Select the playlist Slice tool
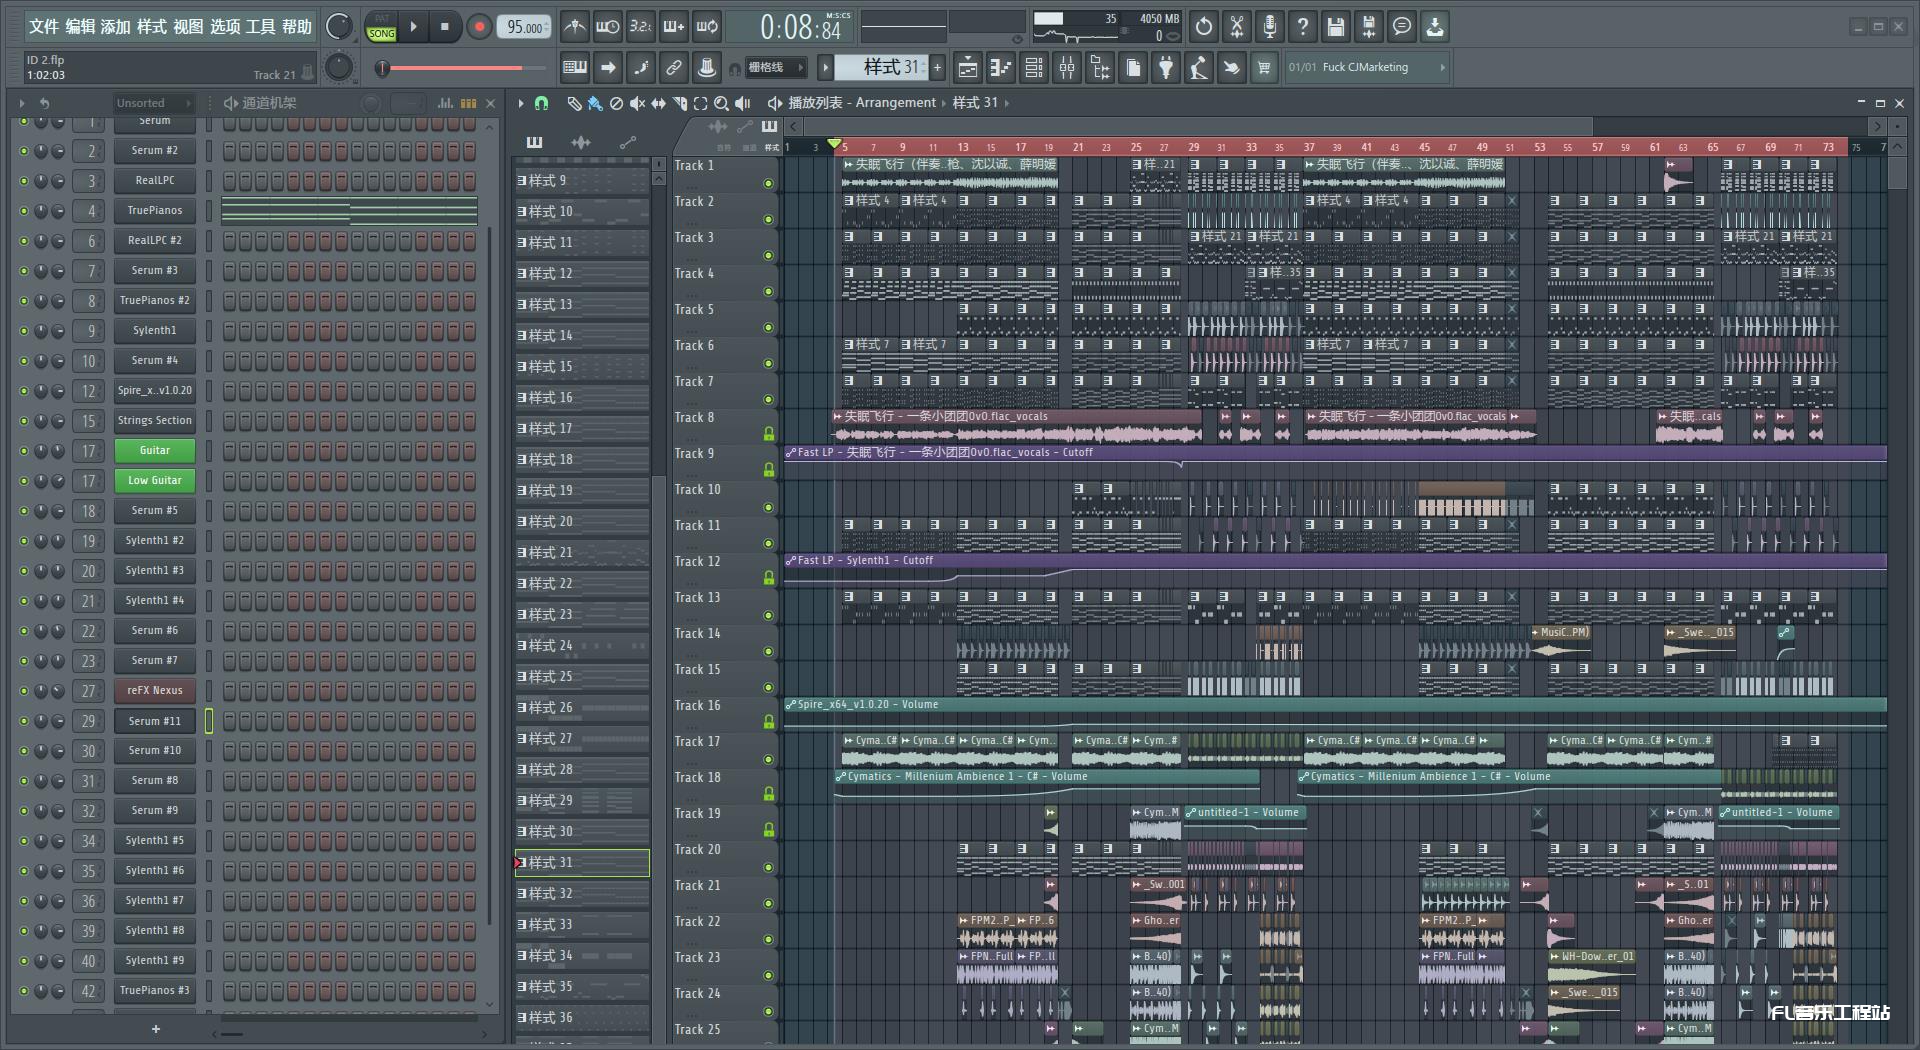Image resolution: width=1920 pixels, height=1050 pixels. click(679, 103)
